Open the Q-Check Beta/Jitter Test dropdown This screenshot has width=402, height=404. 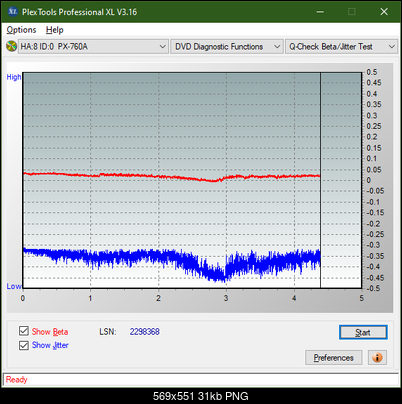341,47
